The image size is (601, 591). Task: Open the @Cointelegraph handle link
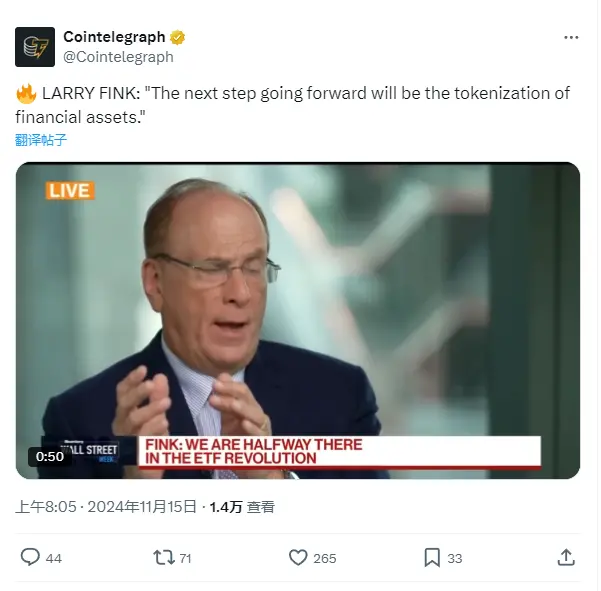[x=118, y=57]
